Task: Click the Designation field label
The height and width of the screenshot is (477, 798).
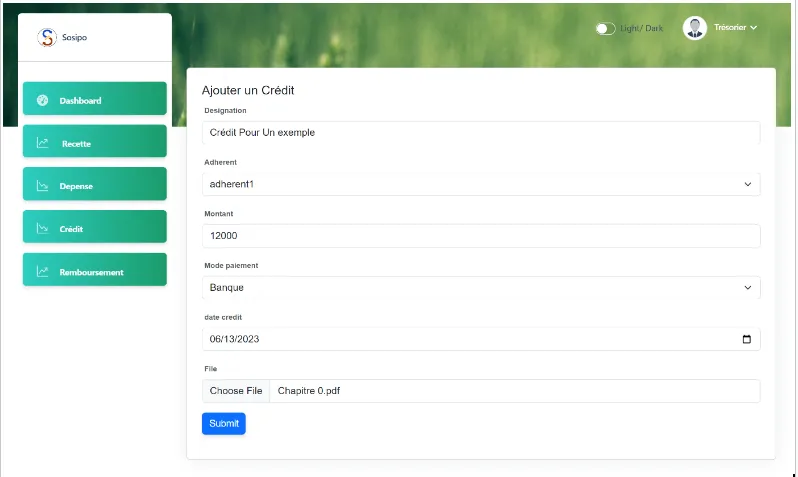Action: click(225, 110)
